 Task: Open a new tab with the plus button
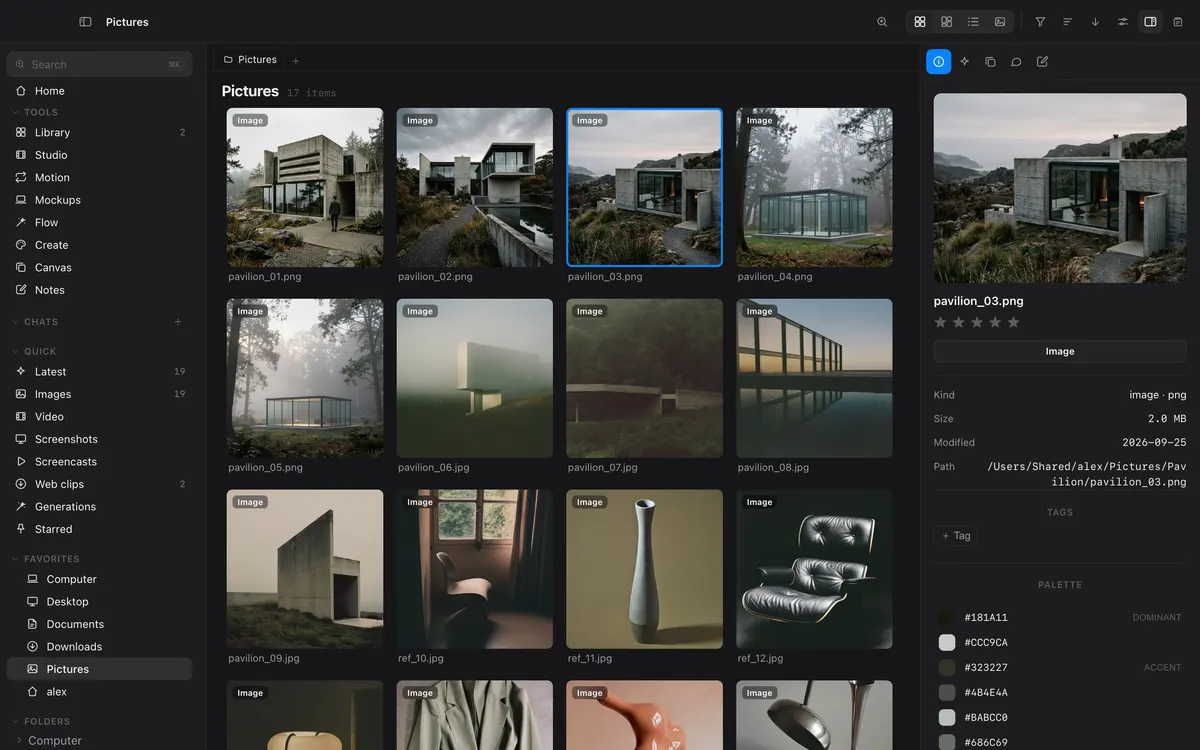[295, 61]
